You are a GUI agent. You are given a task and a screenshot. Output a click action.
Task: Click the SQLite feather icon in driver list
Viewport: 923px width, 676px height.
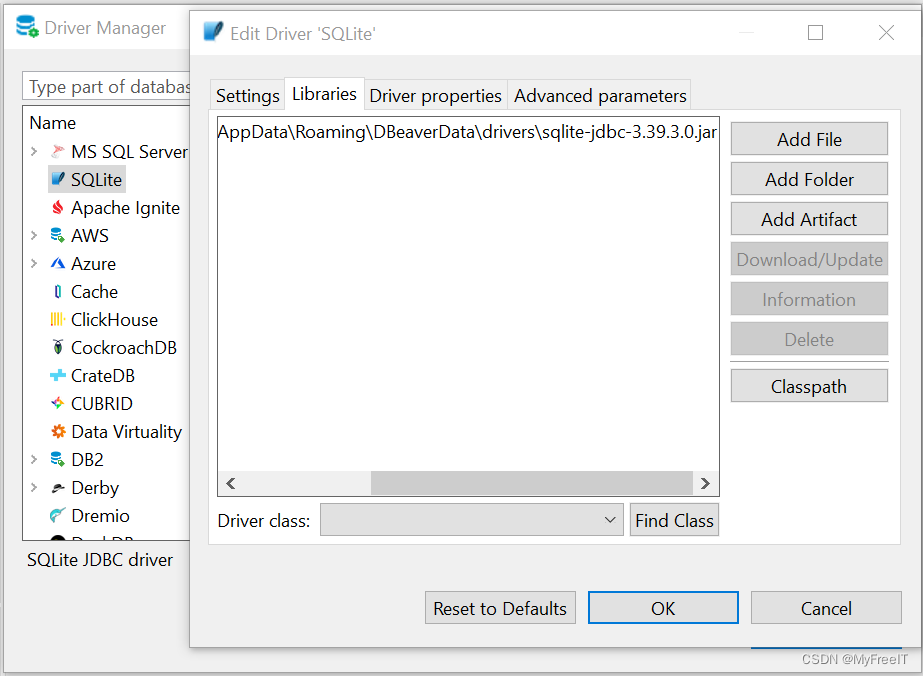tap(58, 179)
